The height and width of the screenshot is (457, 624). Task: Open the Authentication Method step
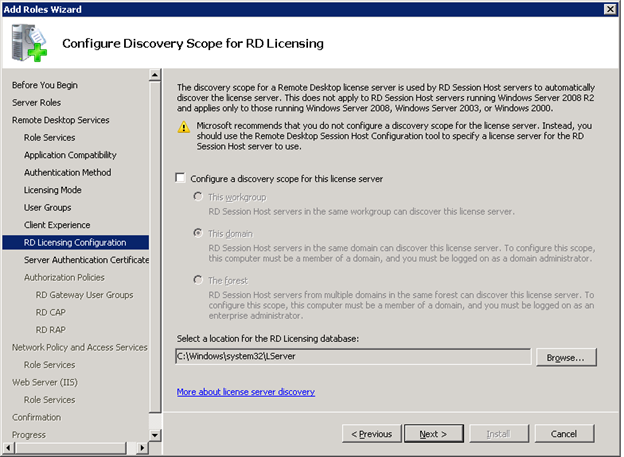[67, 172]
